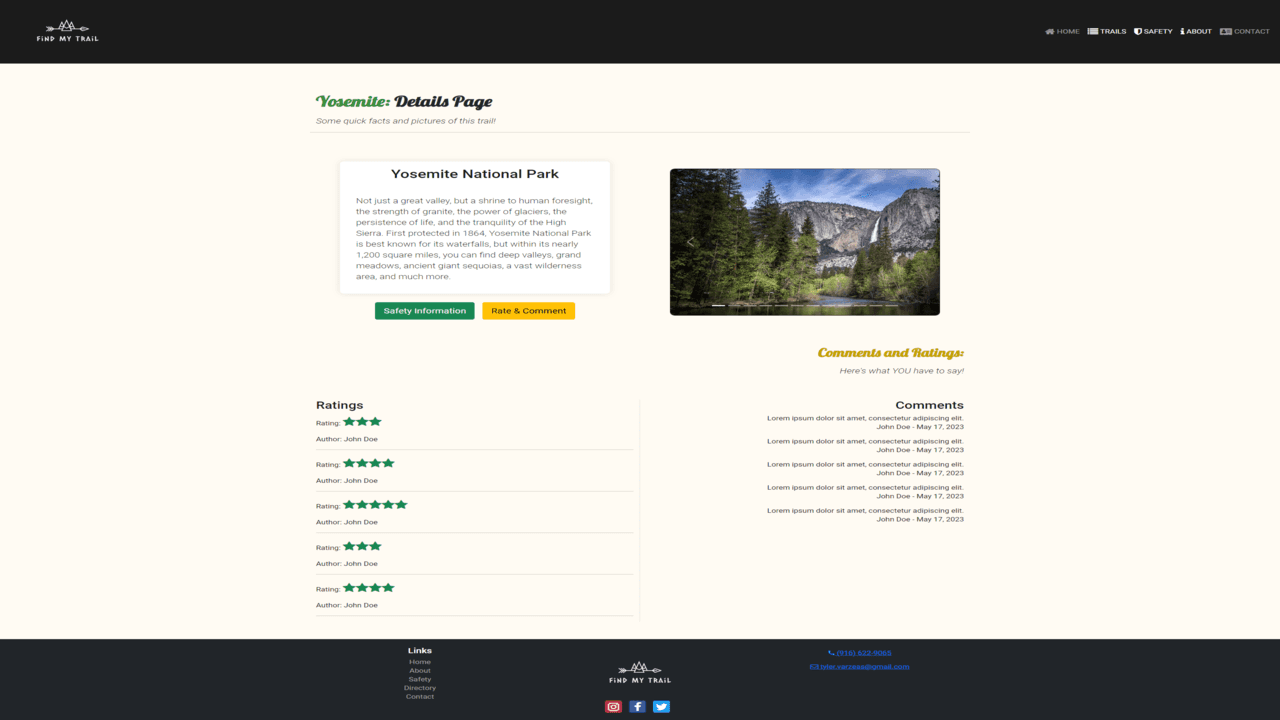Open the Twitter icon in footer
The image size is (1280, 720).
661,707
